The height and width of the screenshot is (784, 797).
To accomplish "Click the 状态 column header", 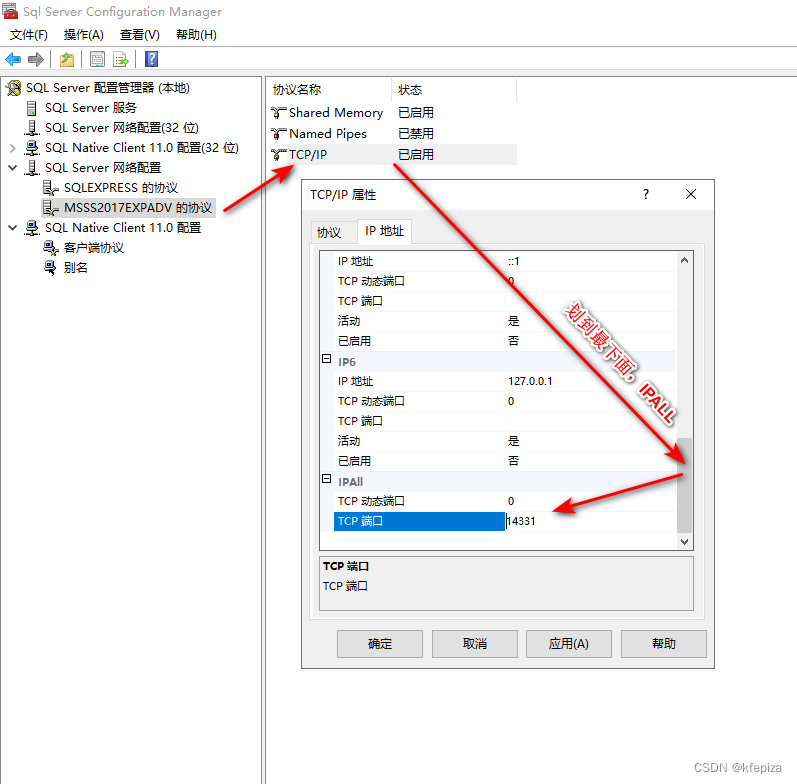I will (x=454, y=89).
